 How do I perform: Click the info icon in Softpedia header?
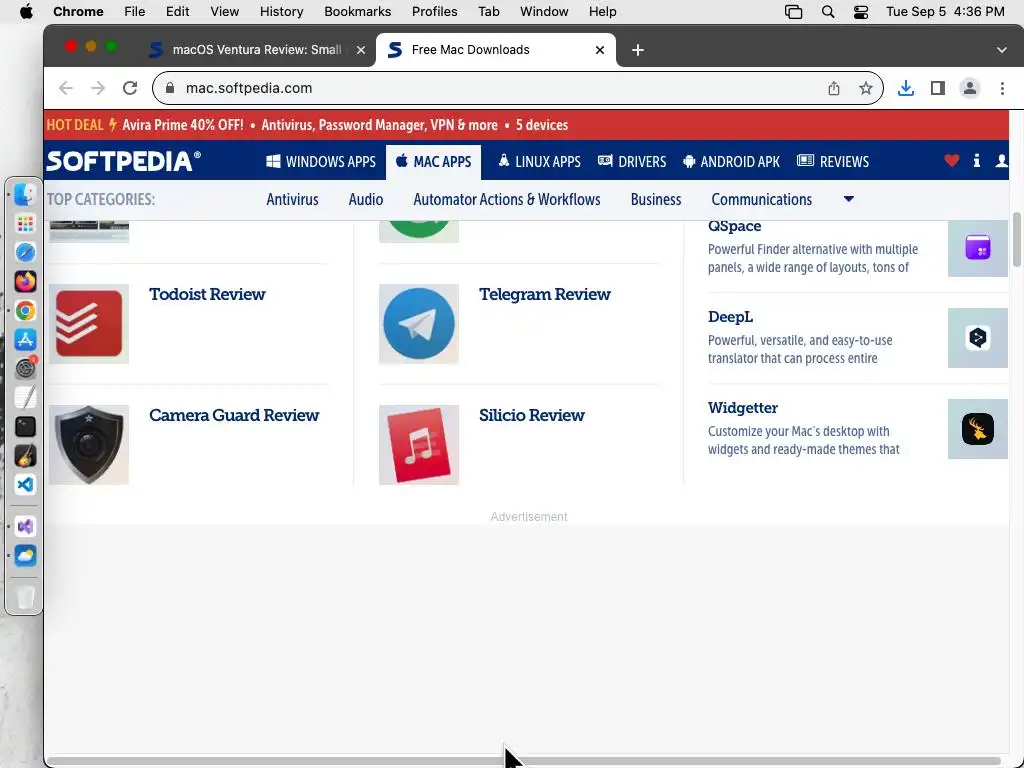tap(976, 161)
